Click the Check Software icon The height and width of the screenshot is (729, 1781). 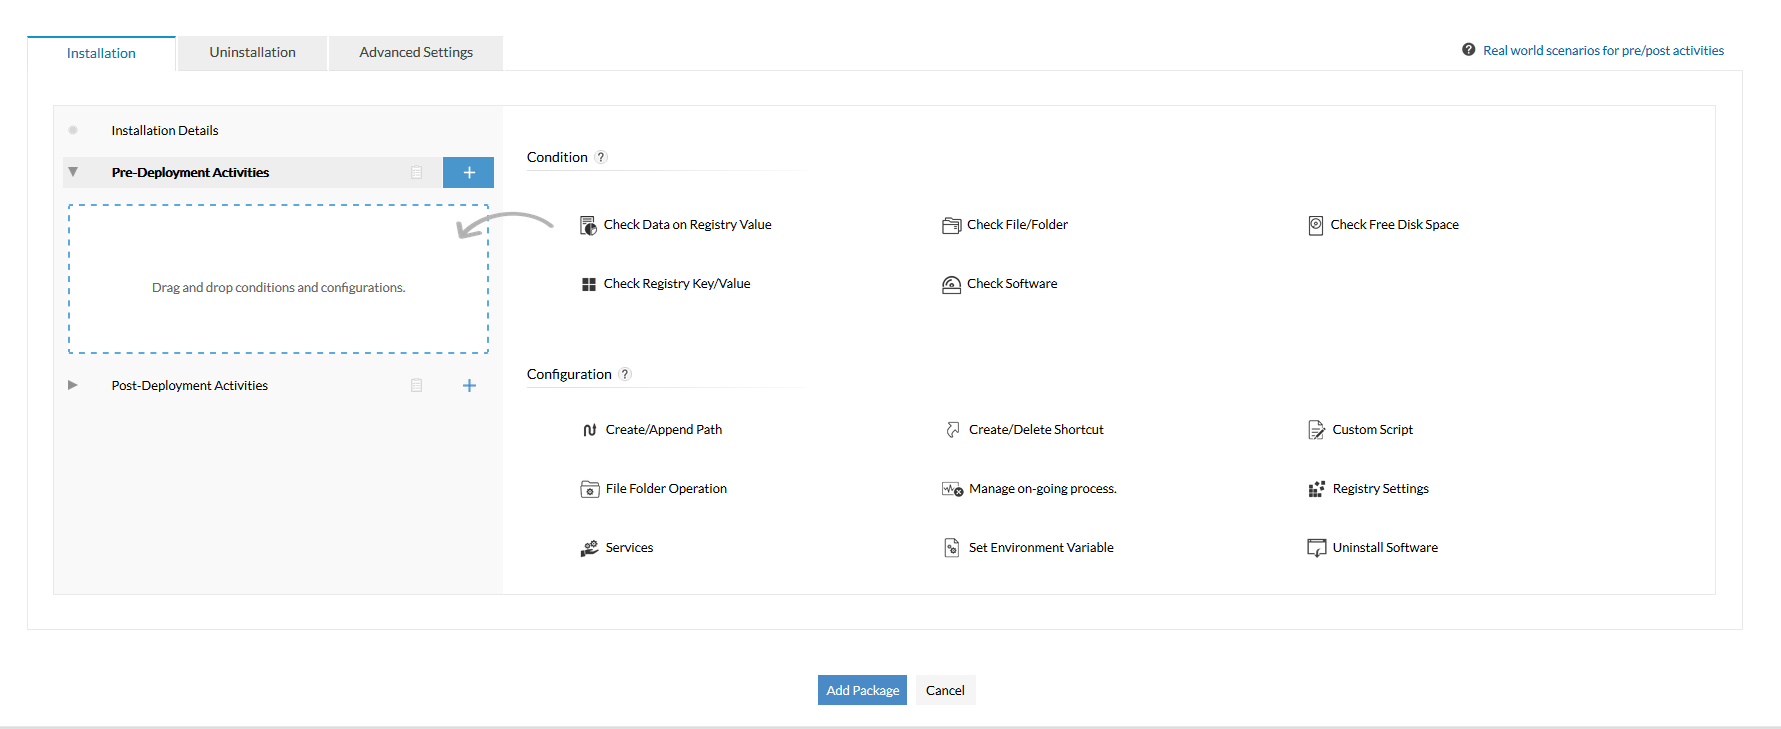[951, 284]
